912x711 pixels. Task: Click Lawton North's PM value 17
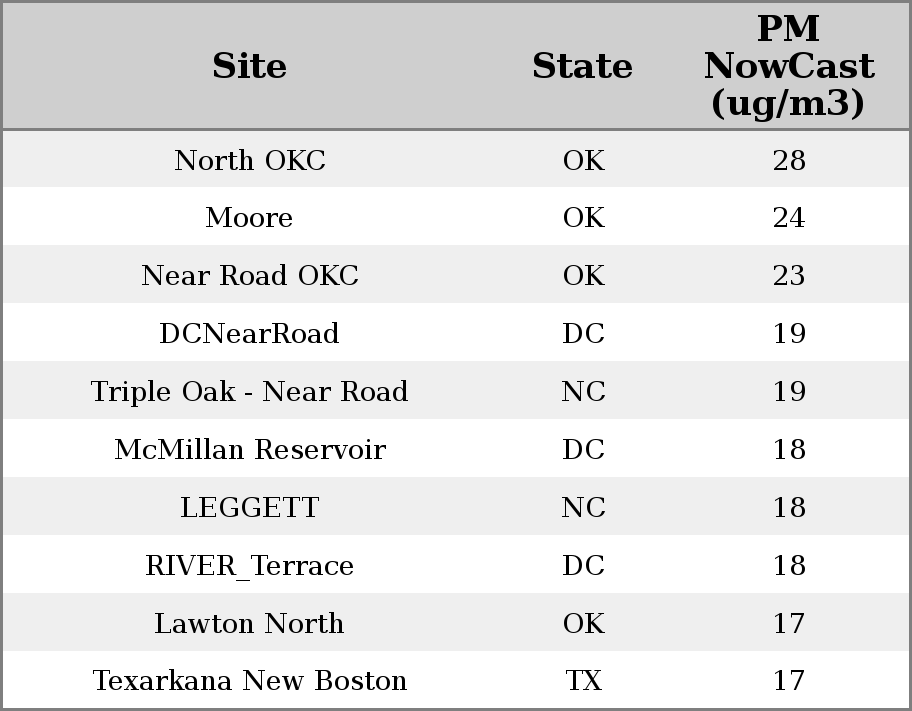788,623
